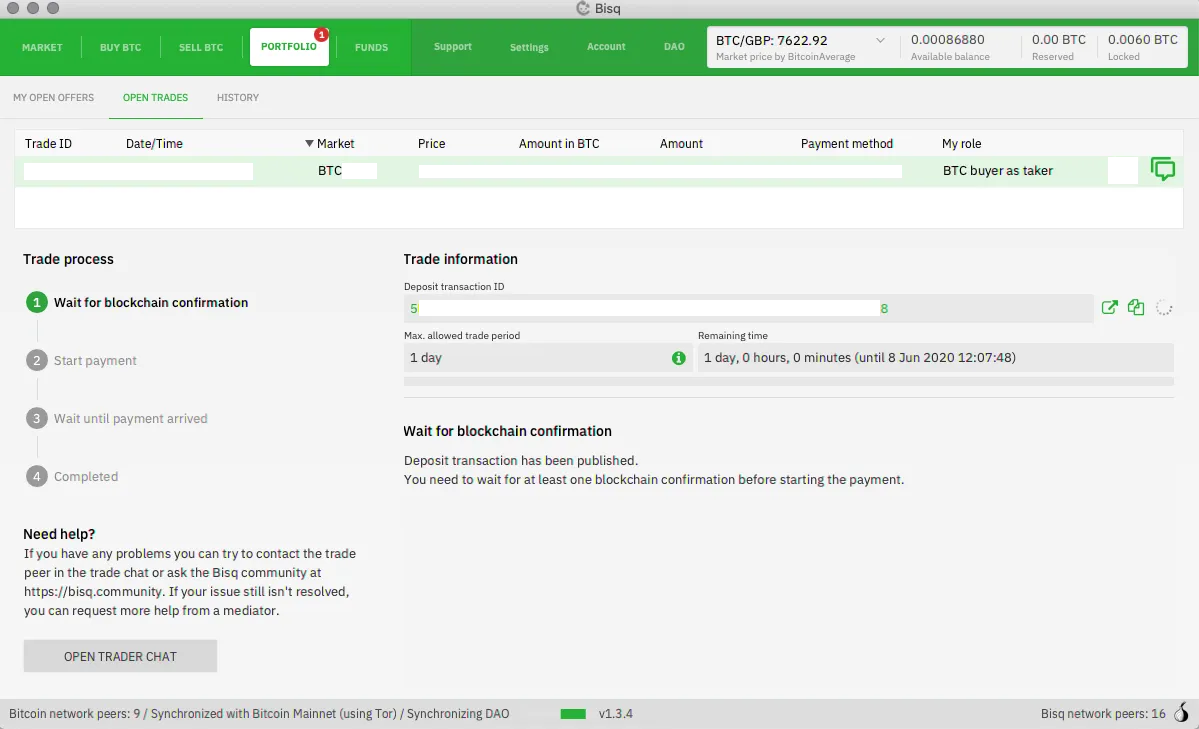Image resolution: width=1199 pixels, height=729 pixels.
Task: Switch to My Open Offers tab
Action: [54, 98]
